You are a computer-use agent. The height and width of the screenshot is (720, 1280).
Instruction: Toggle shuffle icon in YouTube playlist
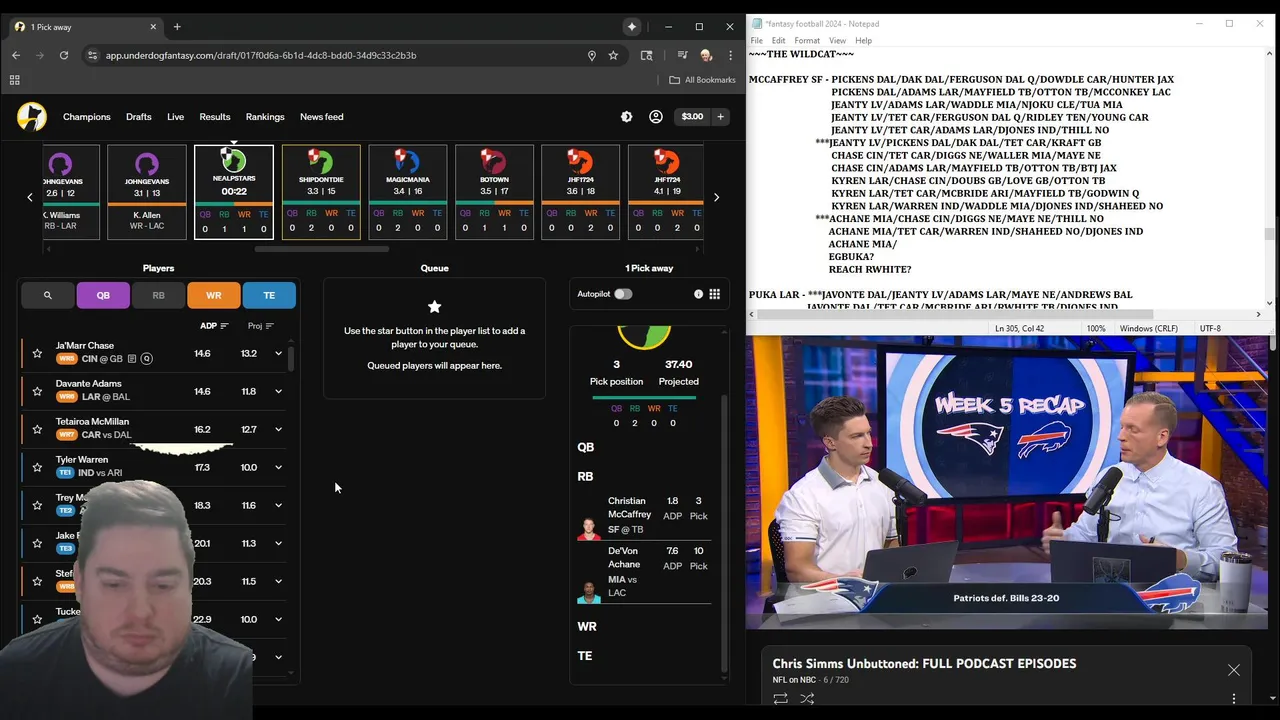(x=807, y=699)
